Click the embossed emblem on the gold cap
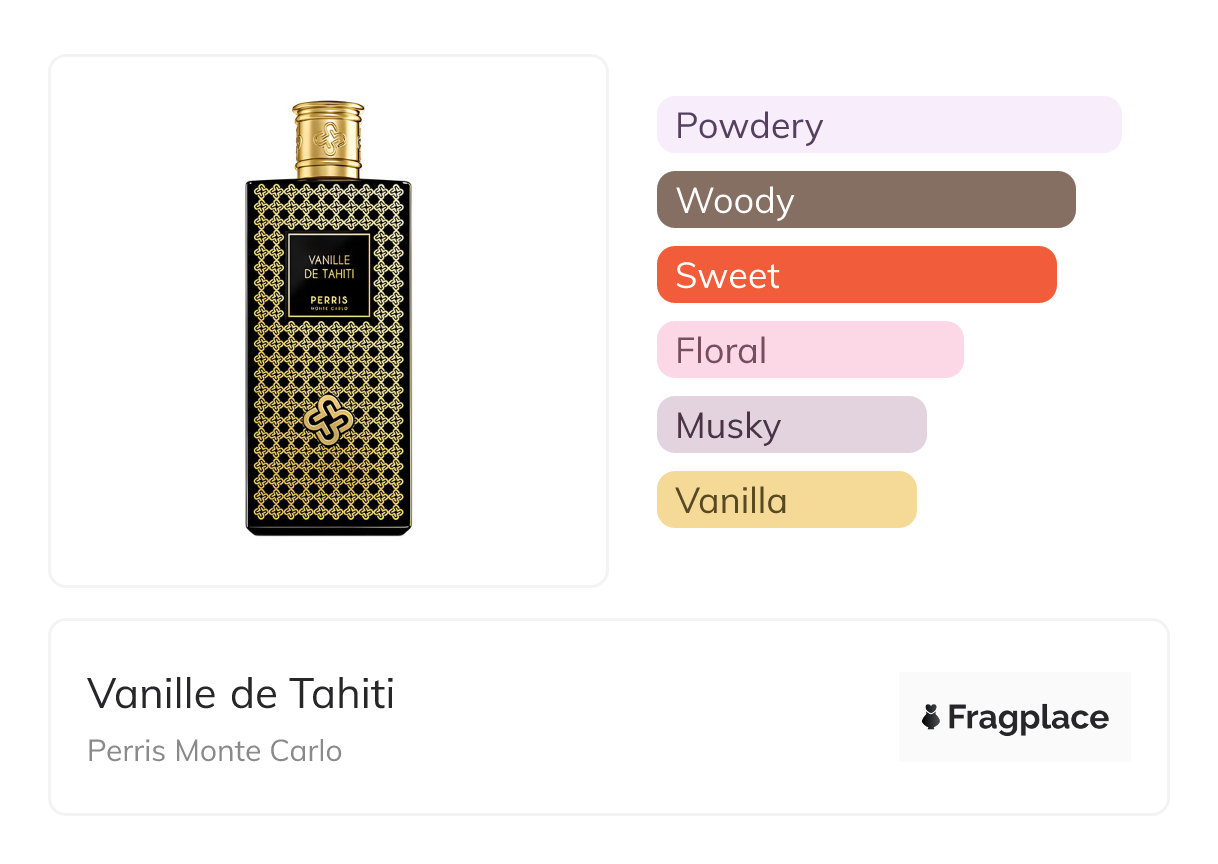 tap(328, 139)
